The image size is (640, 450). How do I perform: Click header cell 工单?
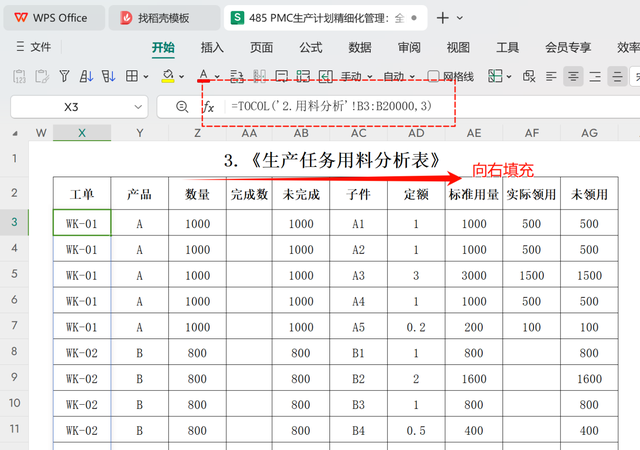point(82,194)
